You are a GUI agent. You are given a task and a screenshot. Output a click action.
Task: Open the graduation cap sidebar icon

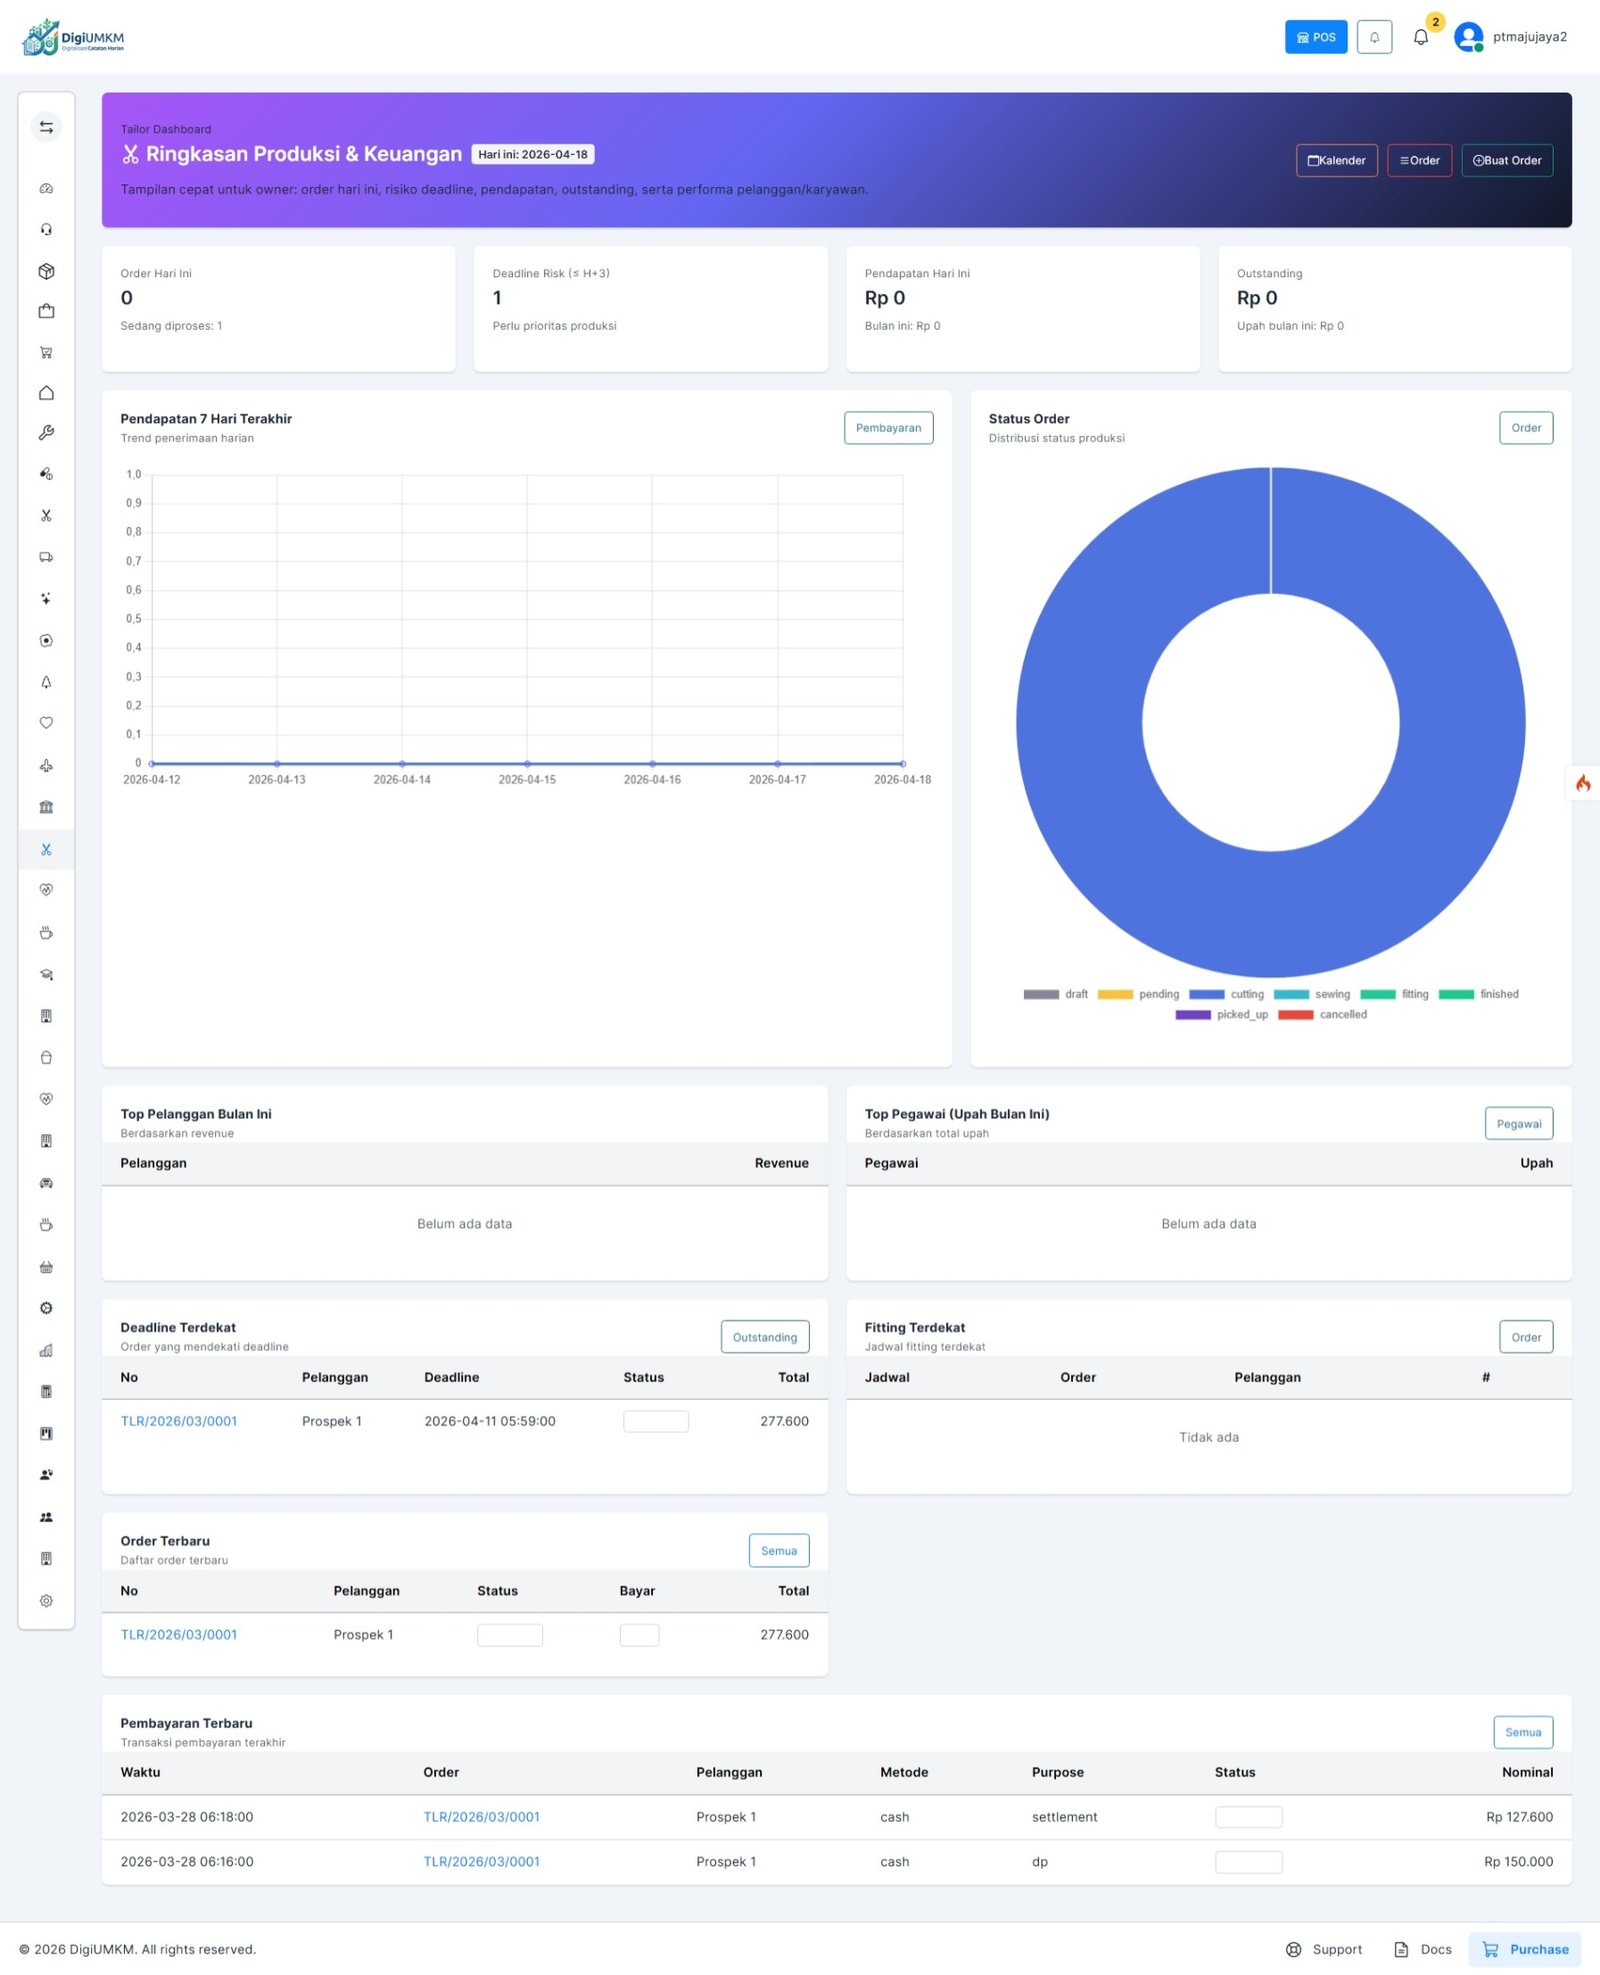pyautogui.click(x=46, y=974)
